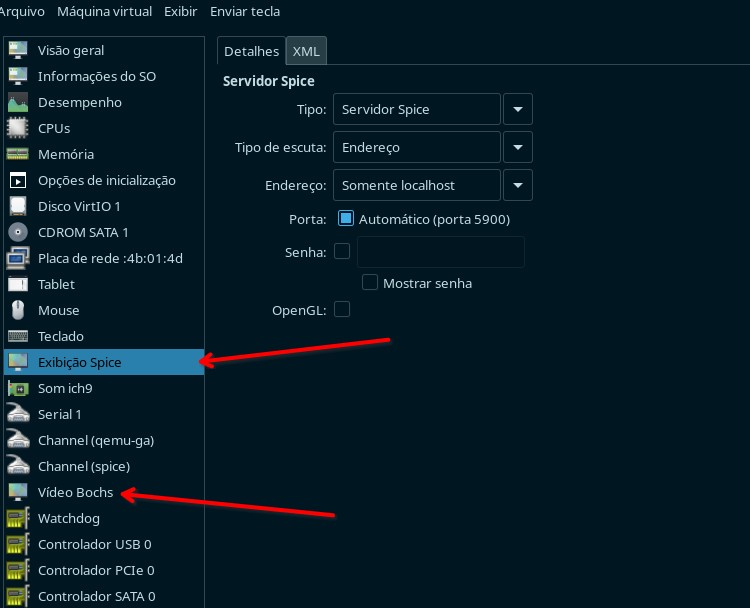750x608 pixels.
Task: Select the Memória entry
Action: pos(104,154)
